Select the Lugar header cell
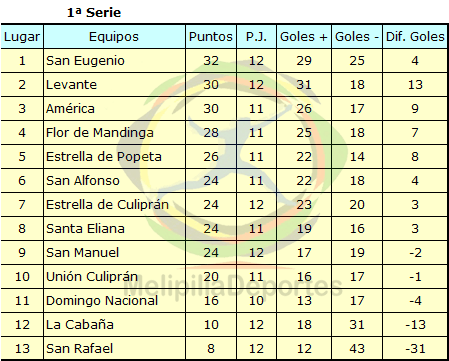 pos(22,37)
